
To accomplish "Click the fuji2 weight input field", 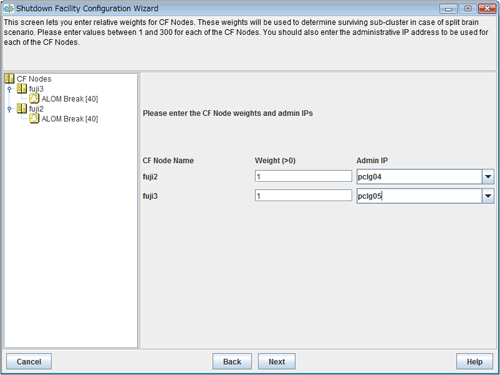I will [x=303, y=176].
